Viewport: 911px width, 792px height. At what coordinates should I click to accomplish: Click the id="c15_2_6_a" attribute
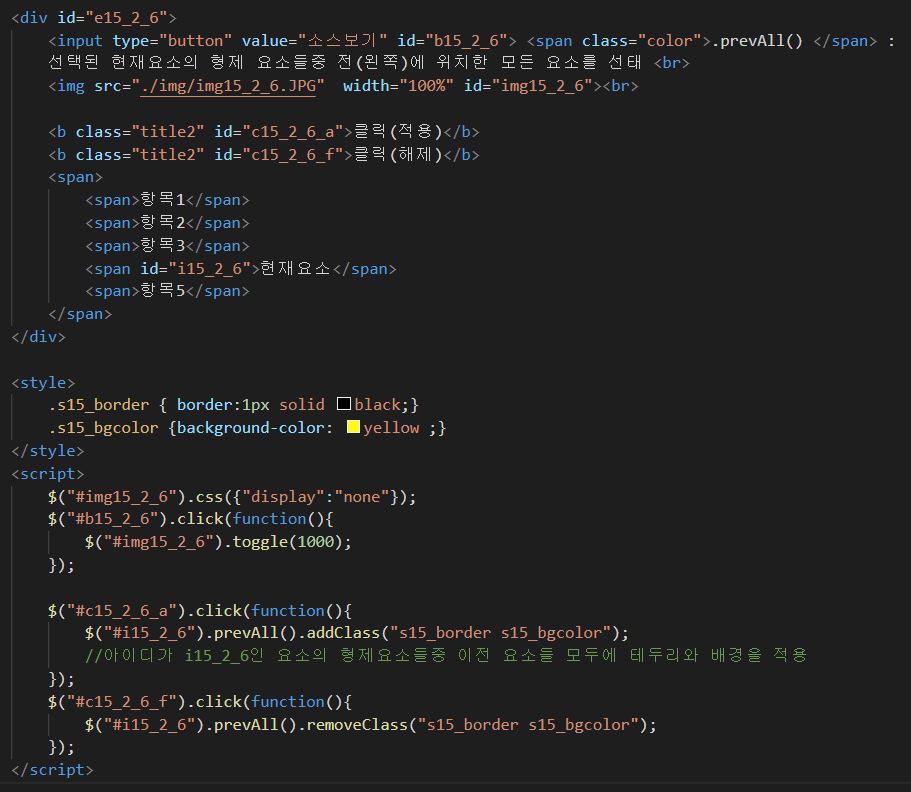(279, 132)
